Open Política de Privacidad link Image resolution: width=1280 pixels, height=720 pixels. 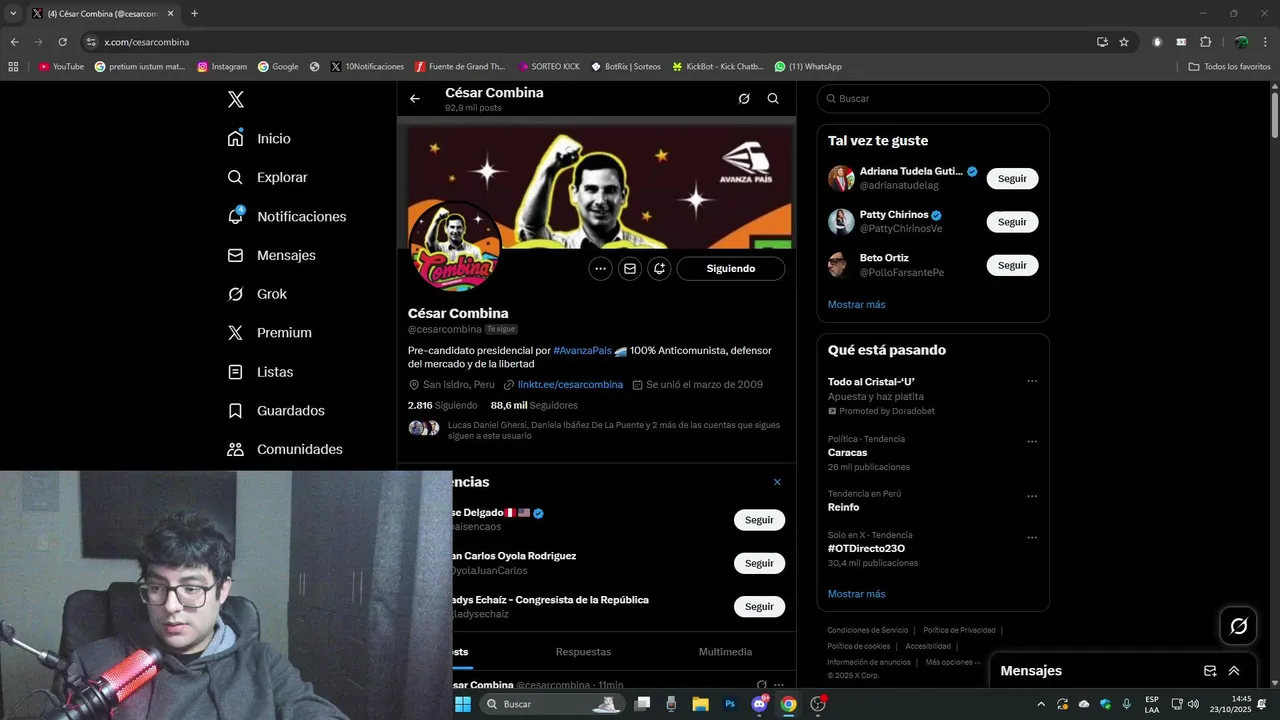click(959, 630)
